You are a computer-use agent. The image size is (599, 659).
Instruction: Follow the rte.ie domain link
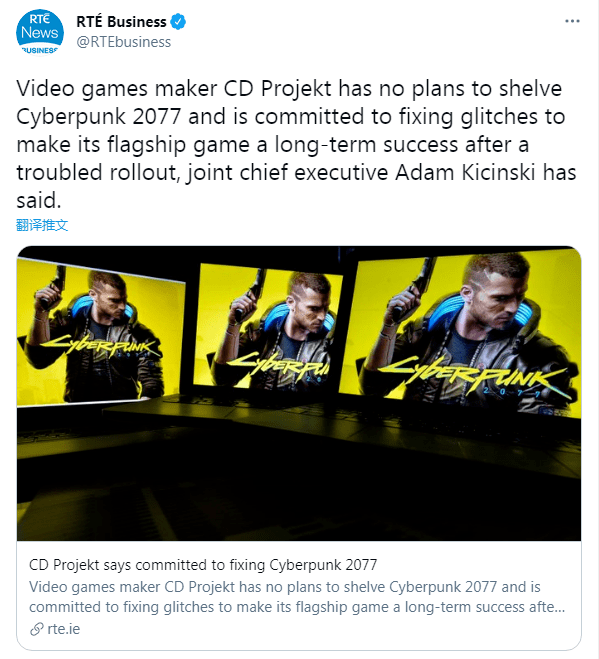[63, 629]
